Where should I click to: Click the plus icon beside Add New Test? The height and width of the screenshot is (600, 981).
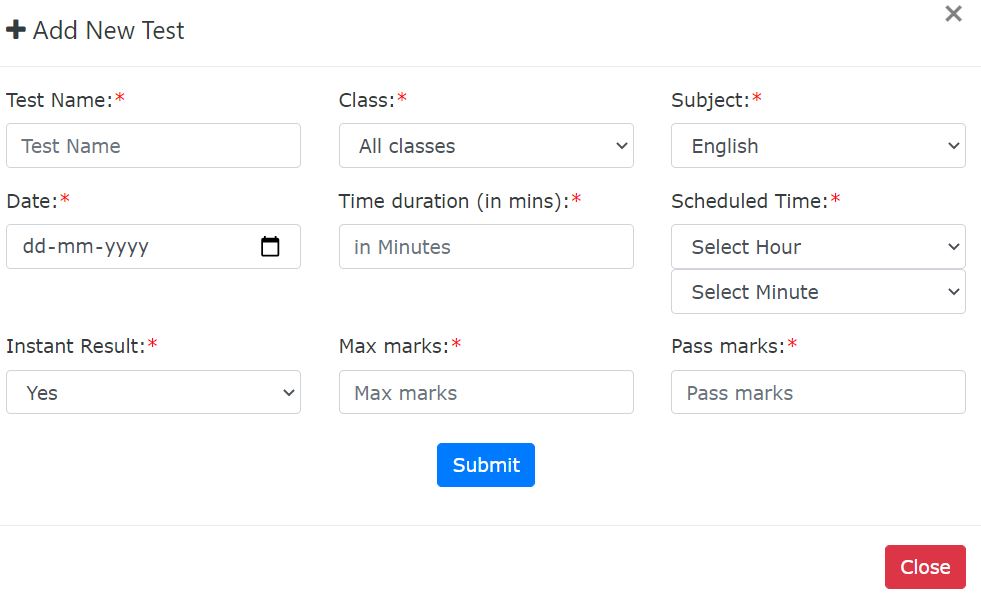point(16,30)
